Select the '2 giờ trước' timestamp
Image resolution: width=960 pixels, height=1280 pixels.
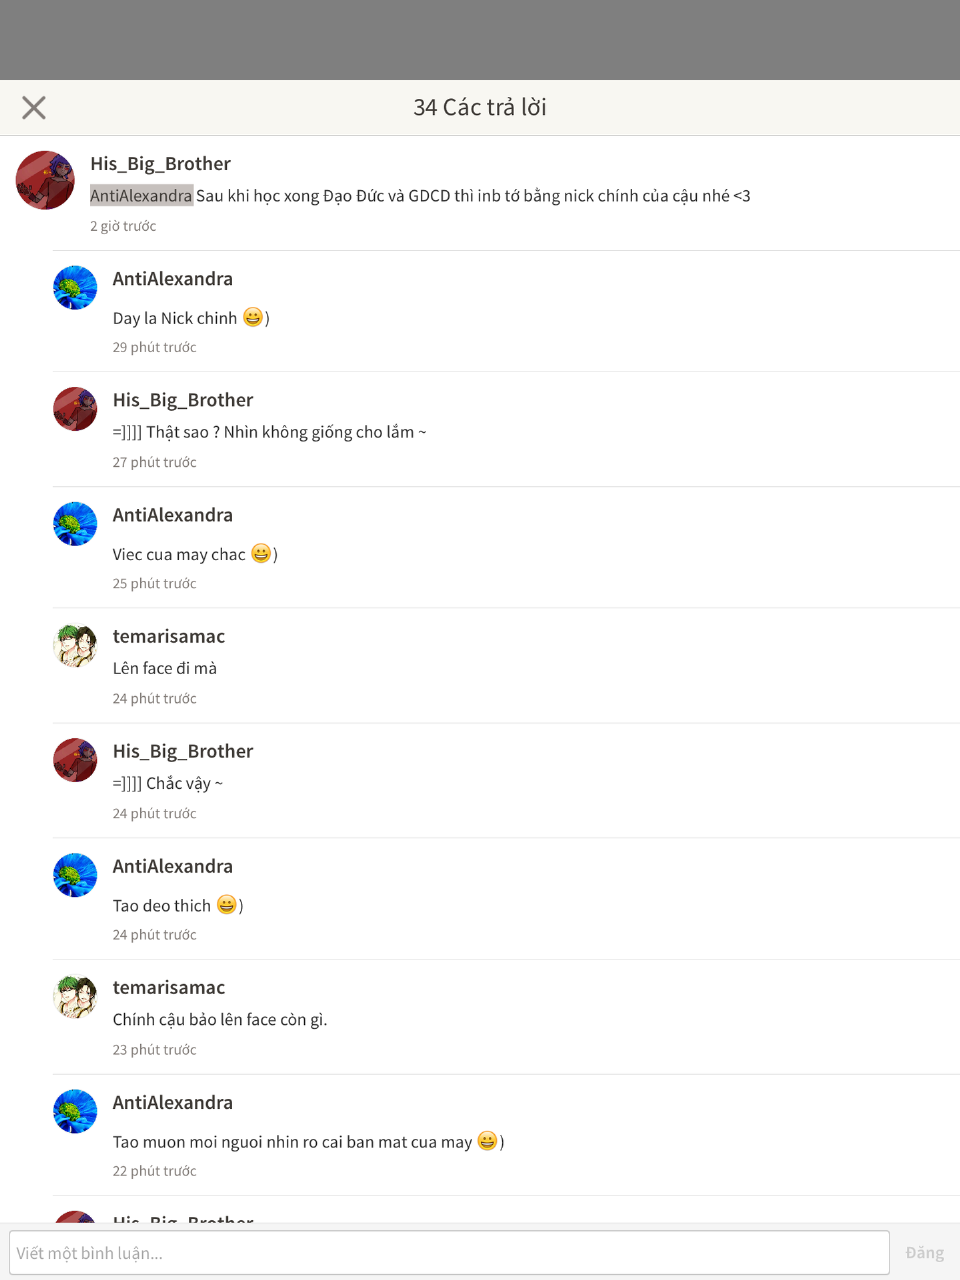tap(123, 226)
